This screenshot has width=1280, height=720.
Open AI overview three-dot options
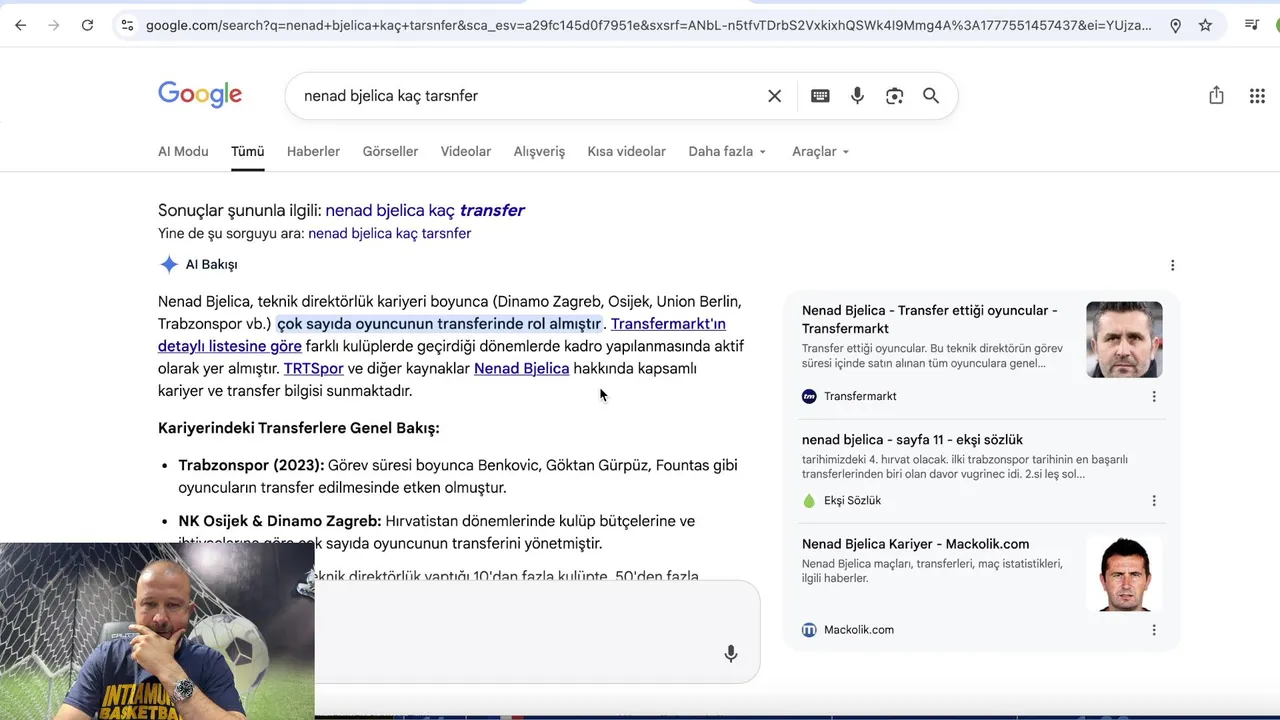tap(1172, 265)
